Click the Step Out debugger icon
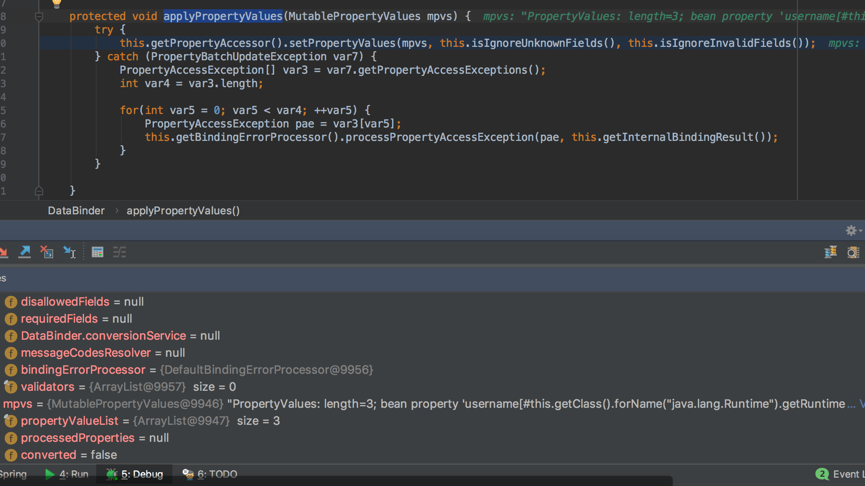The width and height of the screenshot is (865, 486). (24, 252)
